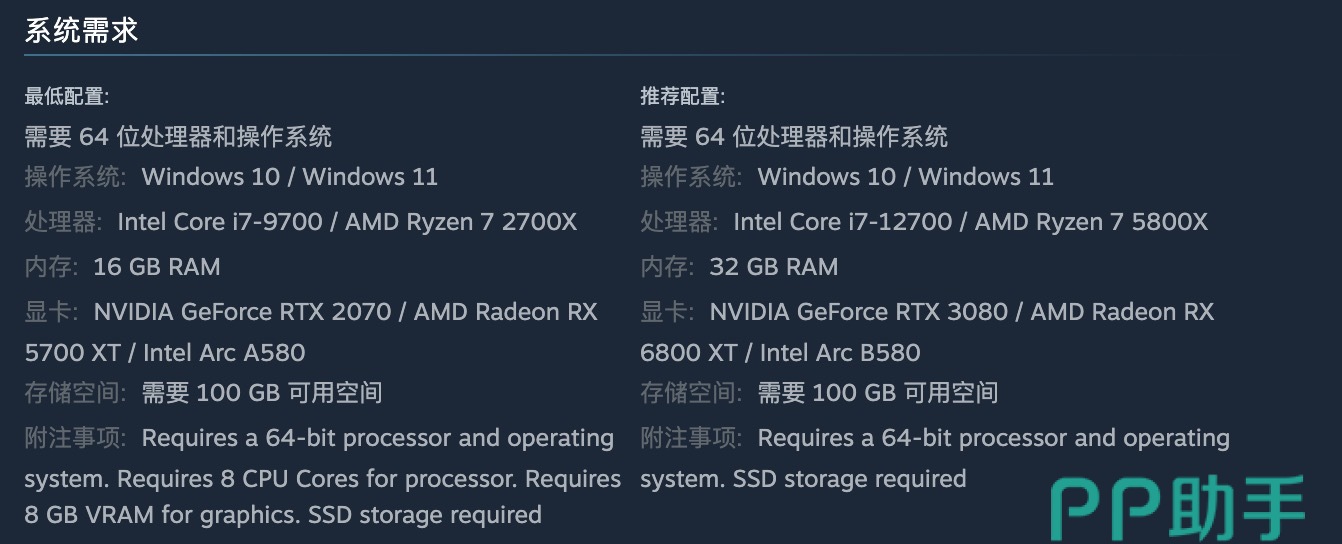The image size is (1342, 544).
Task: Select the 32 GB RAM memory text
Action: [773, 267]
